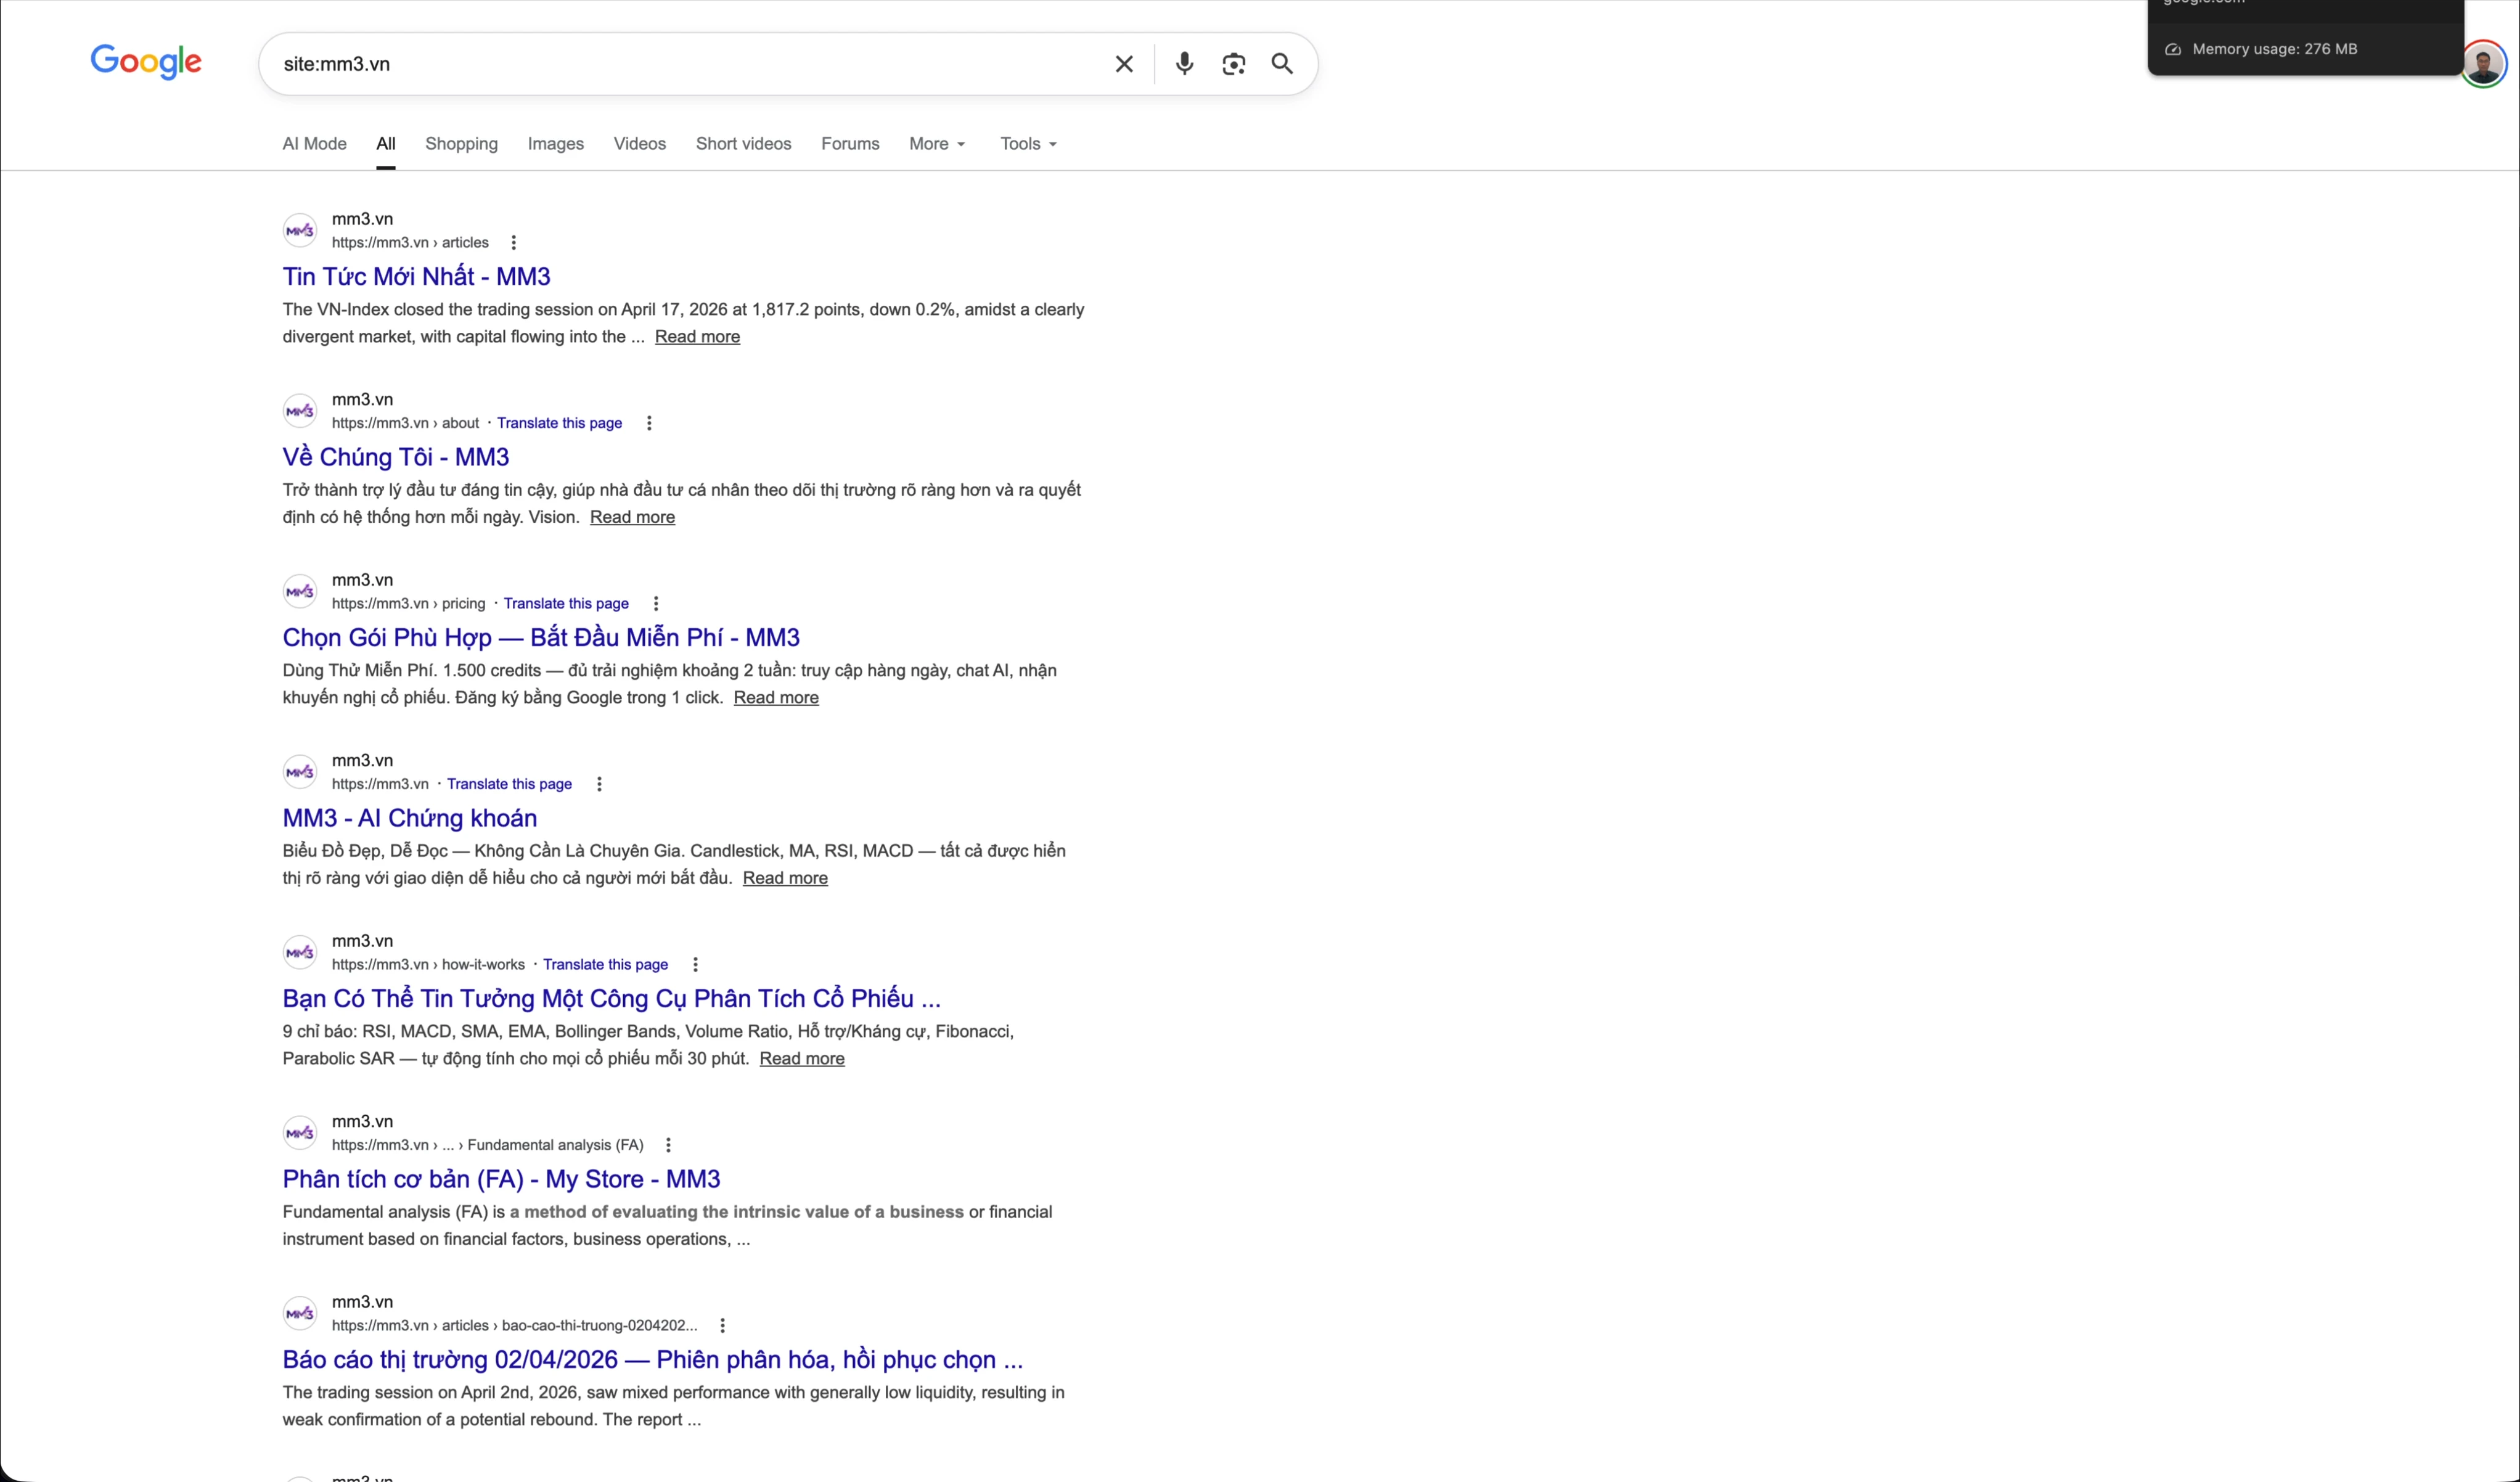Open the More dropdown

pos(936,143)
